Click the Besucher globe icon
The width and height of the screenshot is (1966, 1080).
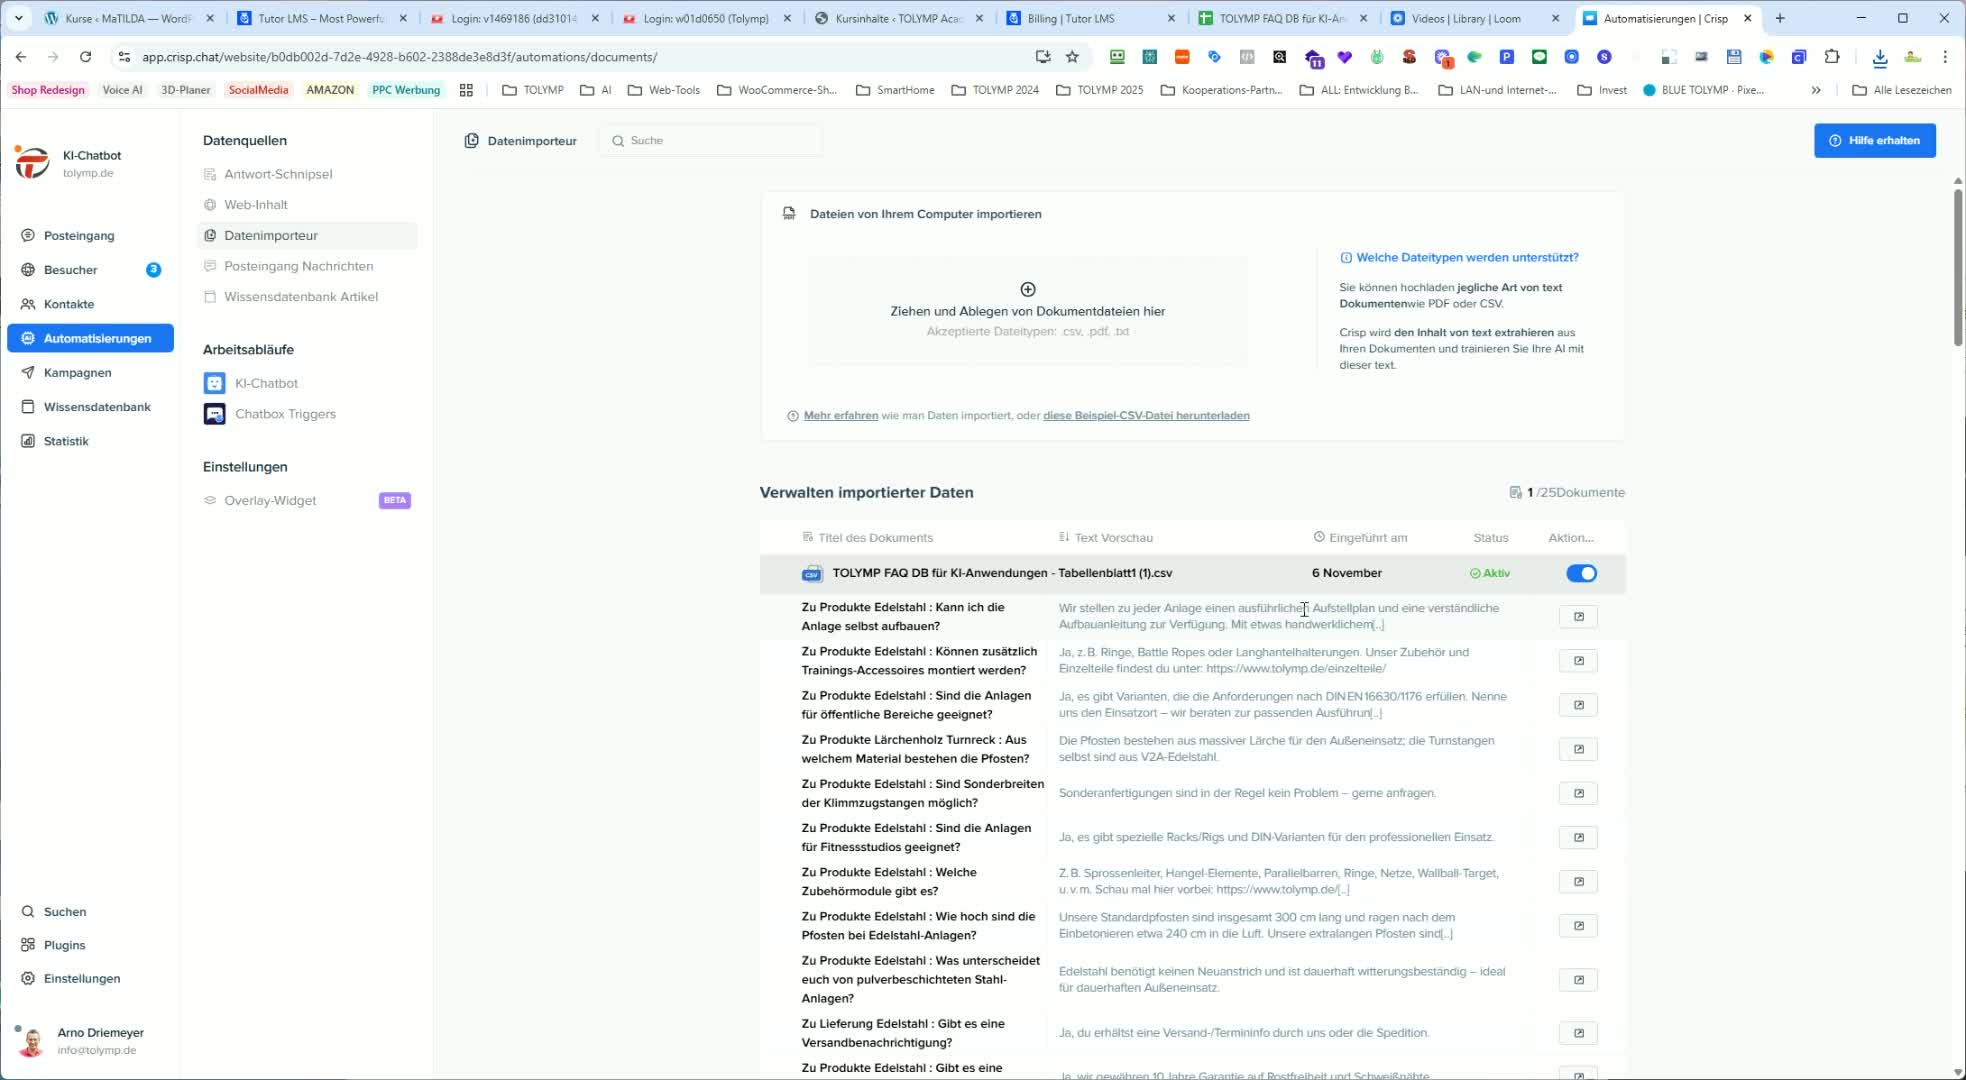pyautogui.click(x=28, y=269)
